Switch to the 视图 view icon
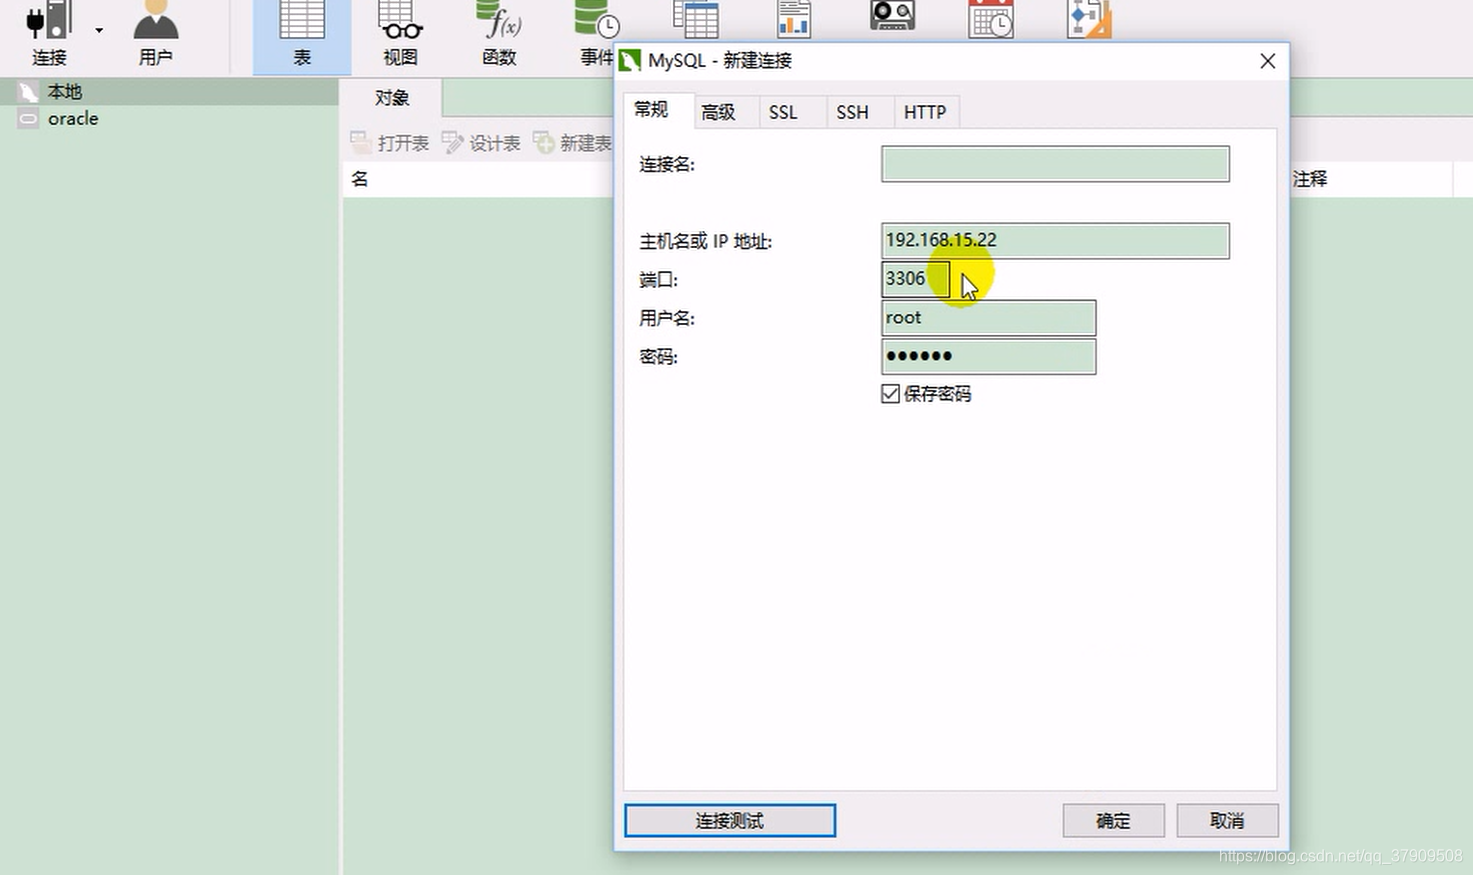The image size is (1473, 875). coord(401,22)
